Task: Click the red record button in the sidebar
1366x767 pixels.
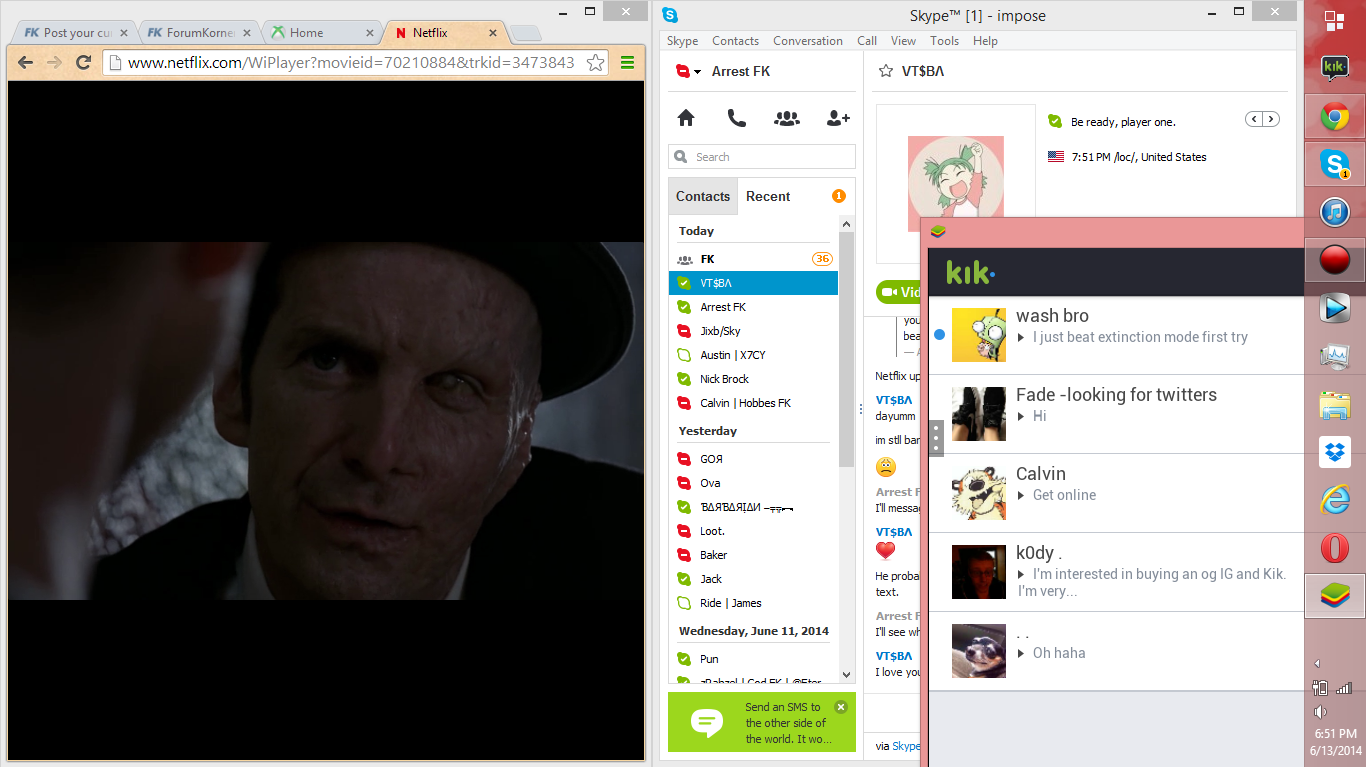Action: pyautogui.click(x=1335, y=260)
